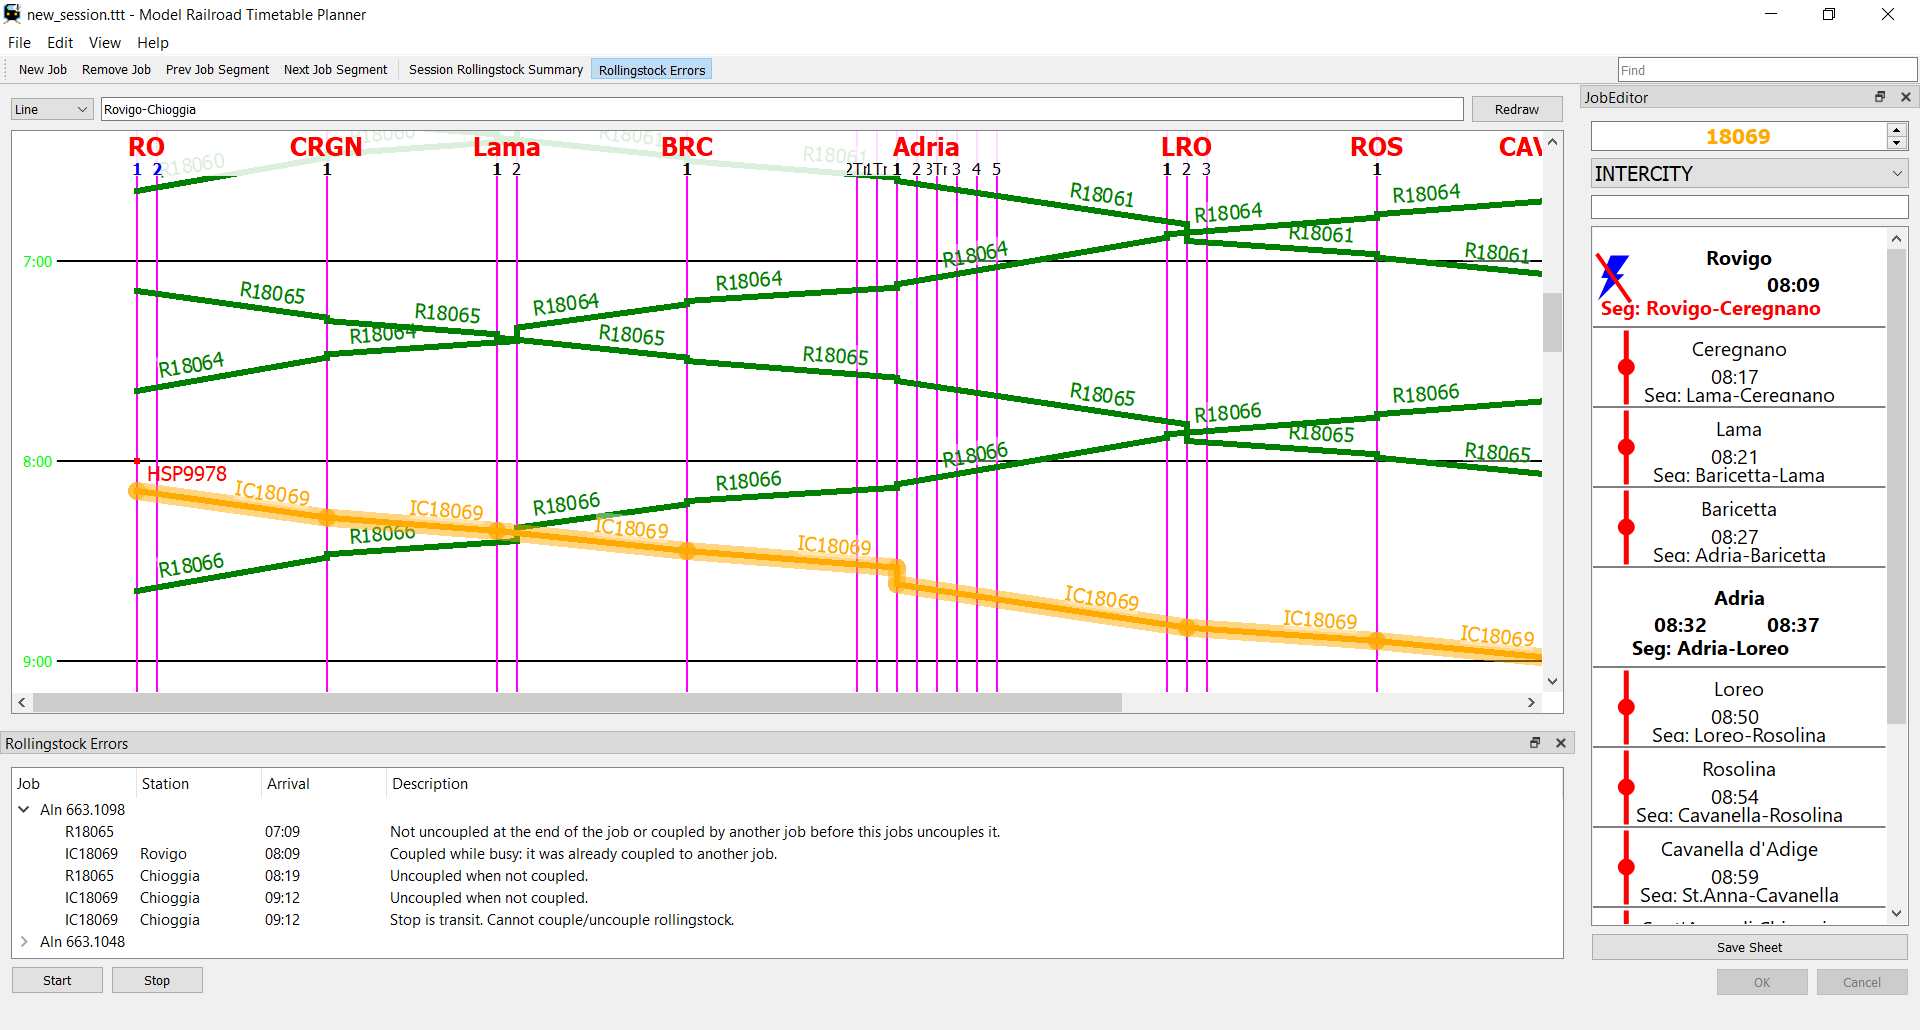Screen dimensions: 1920x1030
Task: Float the Rollingstock Errors panel
Action: point(1535,743)
